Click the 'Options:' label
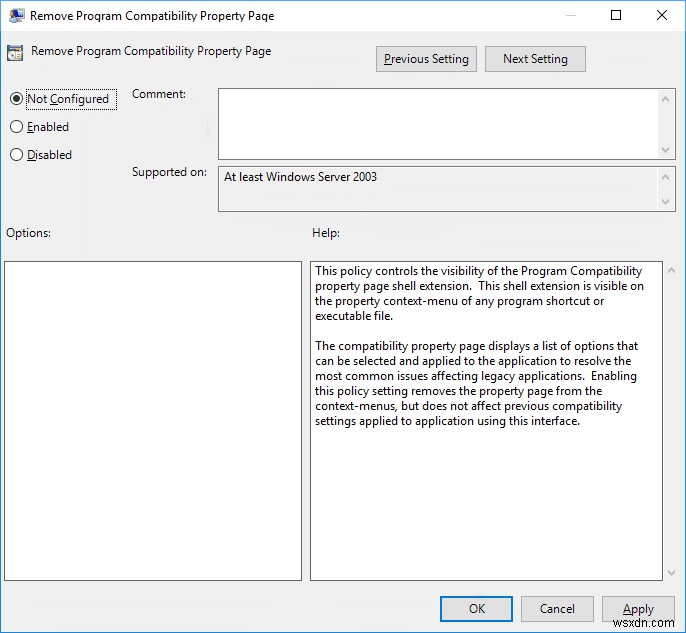This screenshot has height=633, width=686. point(28,233)
